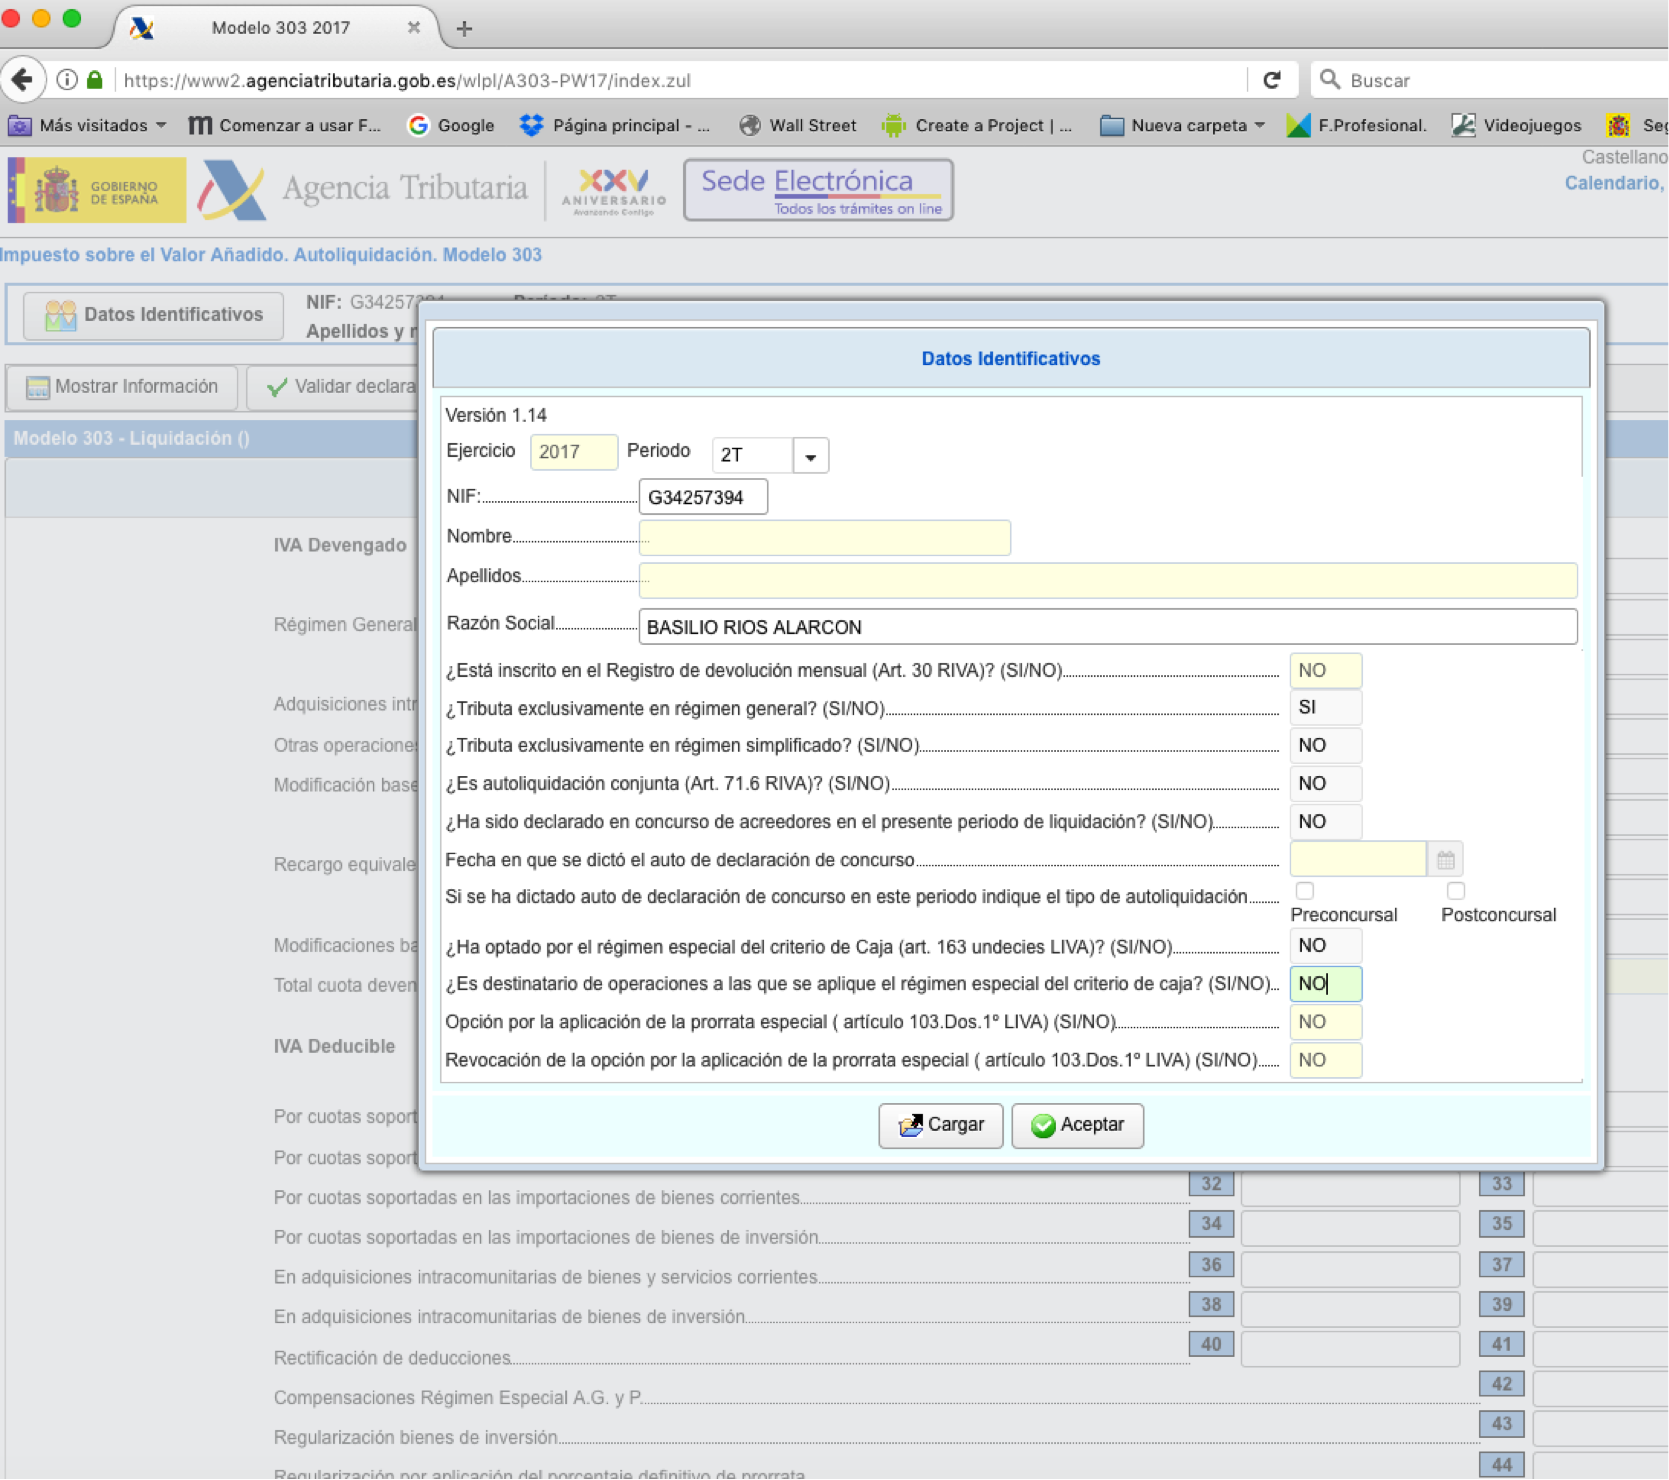This screenshot has width=1669, height=1480.
Task: Close the Modelo 303 2017 tab
Action: point(413,28)
